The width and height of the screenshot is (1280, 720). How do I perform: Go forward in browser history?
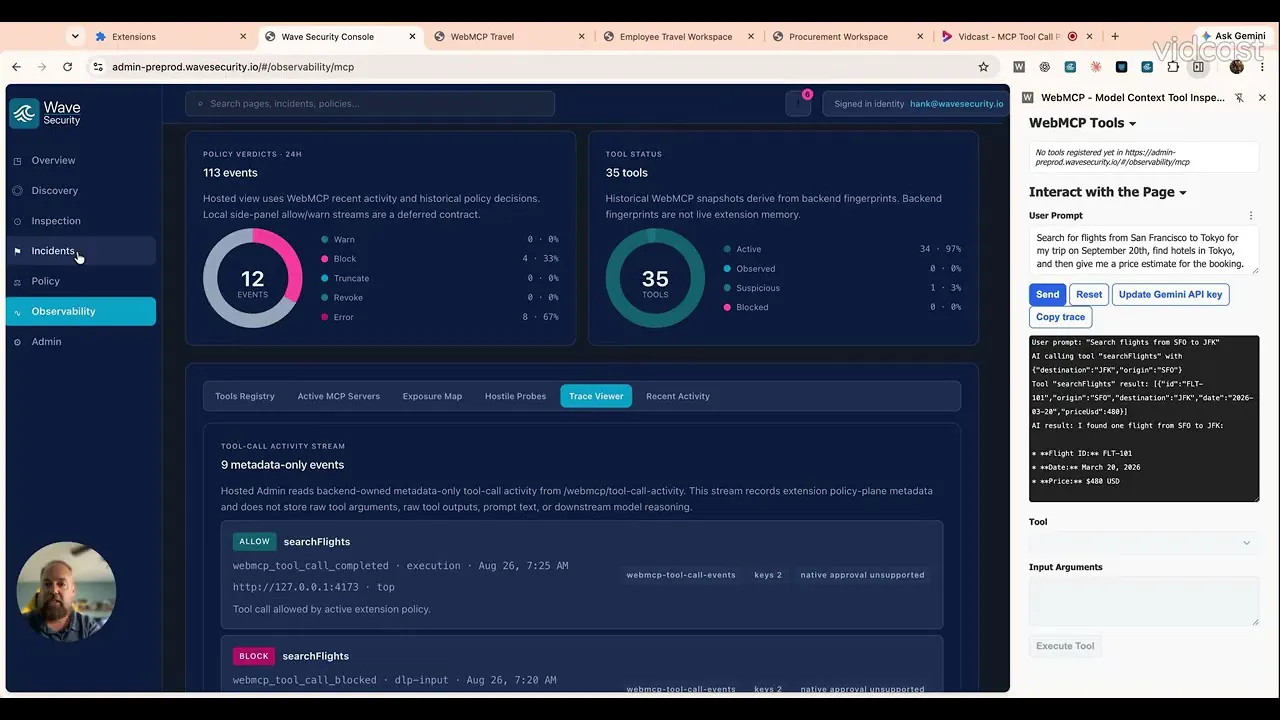tap(41, 67)
